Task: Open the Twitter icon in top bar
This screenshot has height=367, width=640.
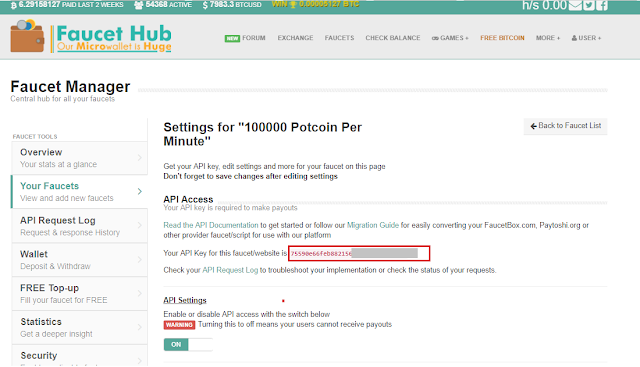Action: 589,5
